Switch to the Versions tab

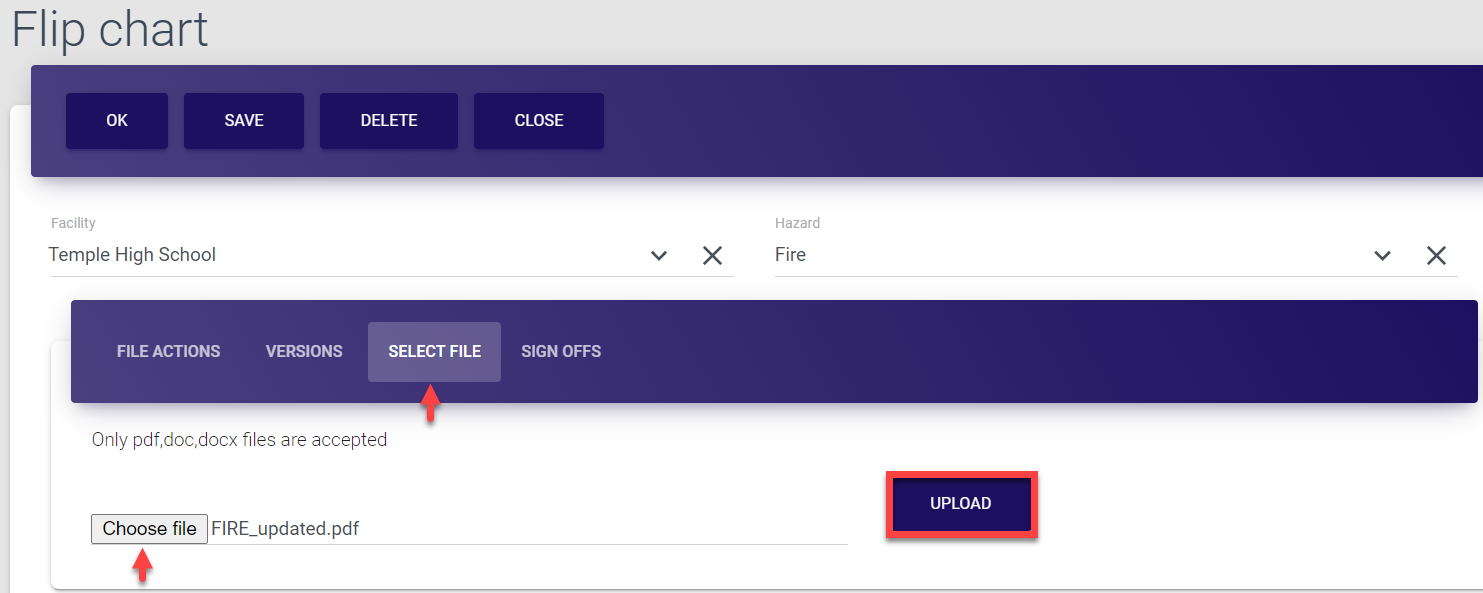pyautogui.click(x=304, y=352)
